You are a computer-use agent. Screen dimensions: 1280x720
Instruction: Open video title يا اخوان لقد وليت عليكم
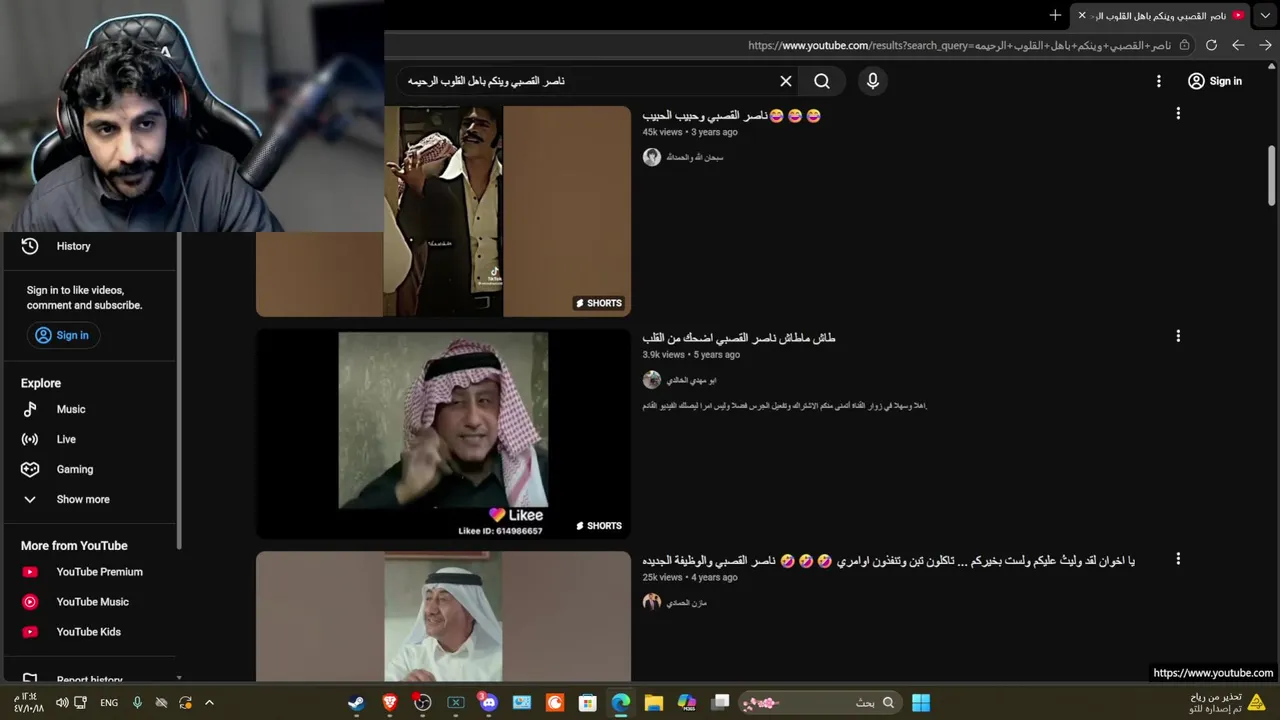click(889, 561)
